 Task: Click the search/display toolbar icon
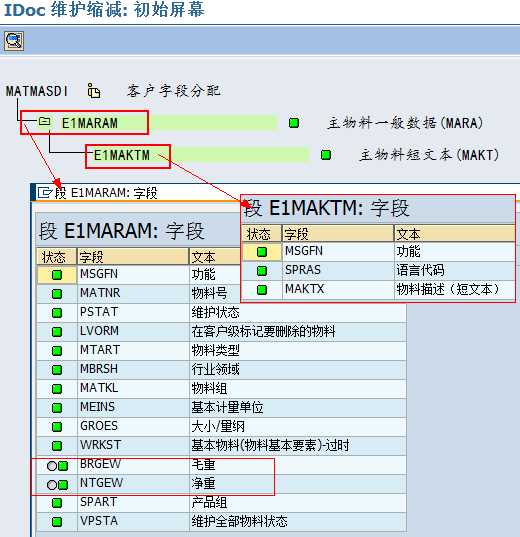(x=14, y=41)
